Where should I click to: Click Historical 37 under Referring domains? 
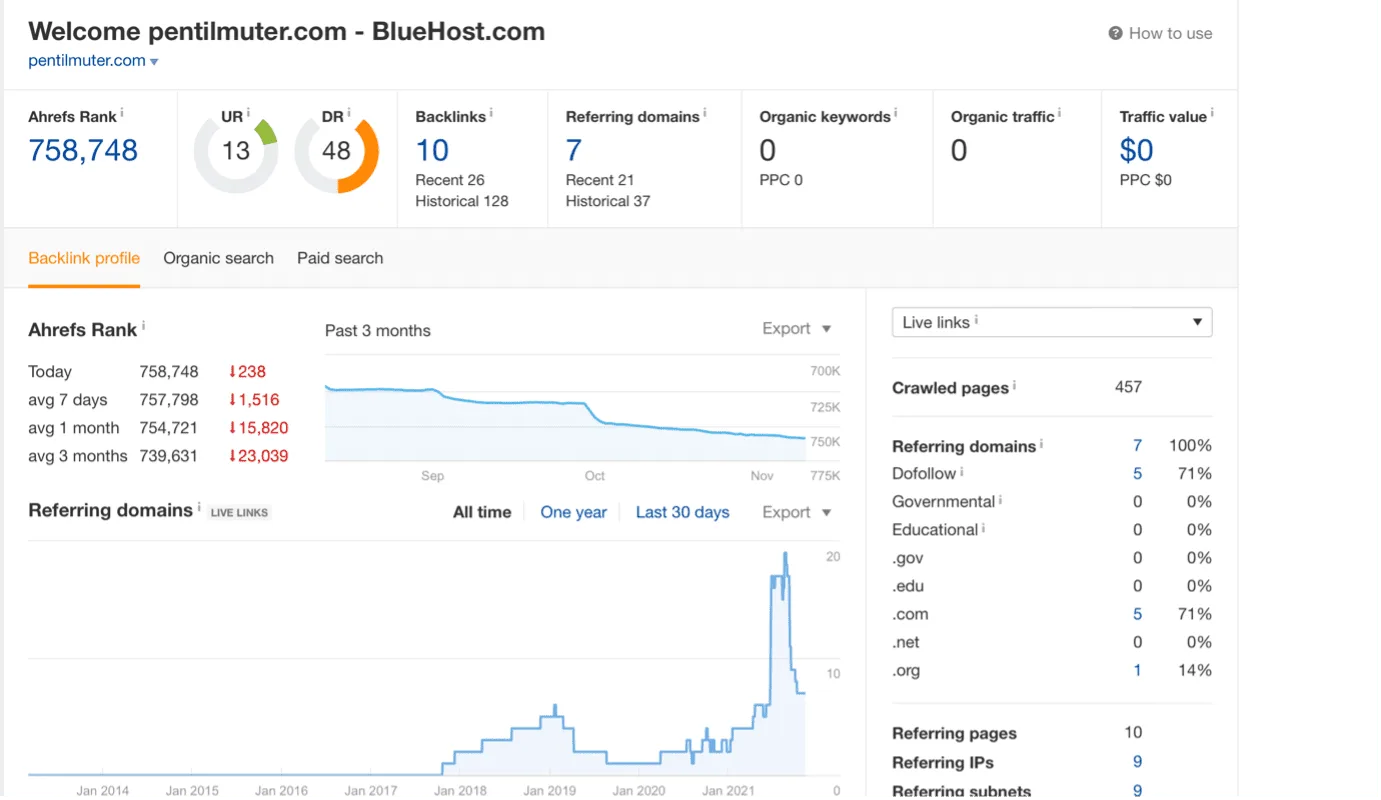click(x=608, y=201)
